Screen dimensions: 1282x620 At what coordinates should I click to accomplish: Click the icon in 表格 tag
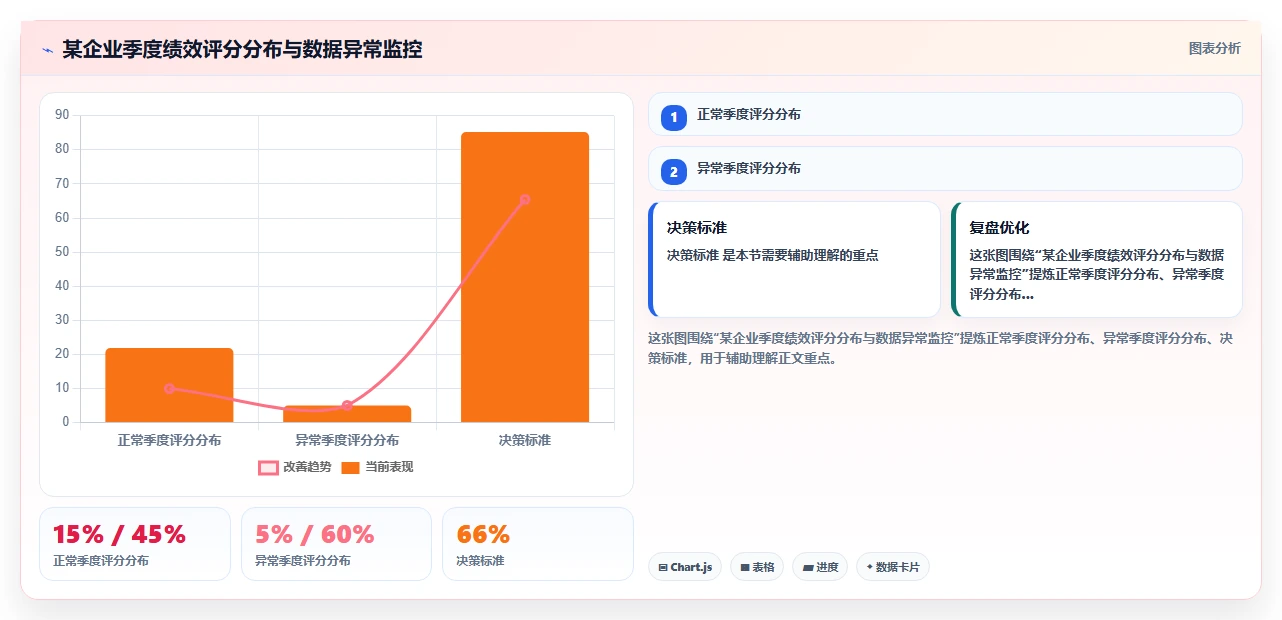coord(745,568)
